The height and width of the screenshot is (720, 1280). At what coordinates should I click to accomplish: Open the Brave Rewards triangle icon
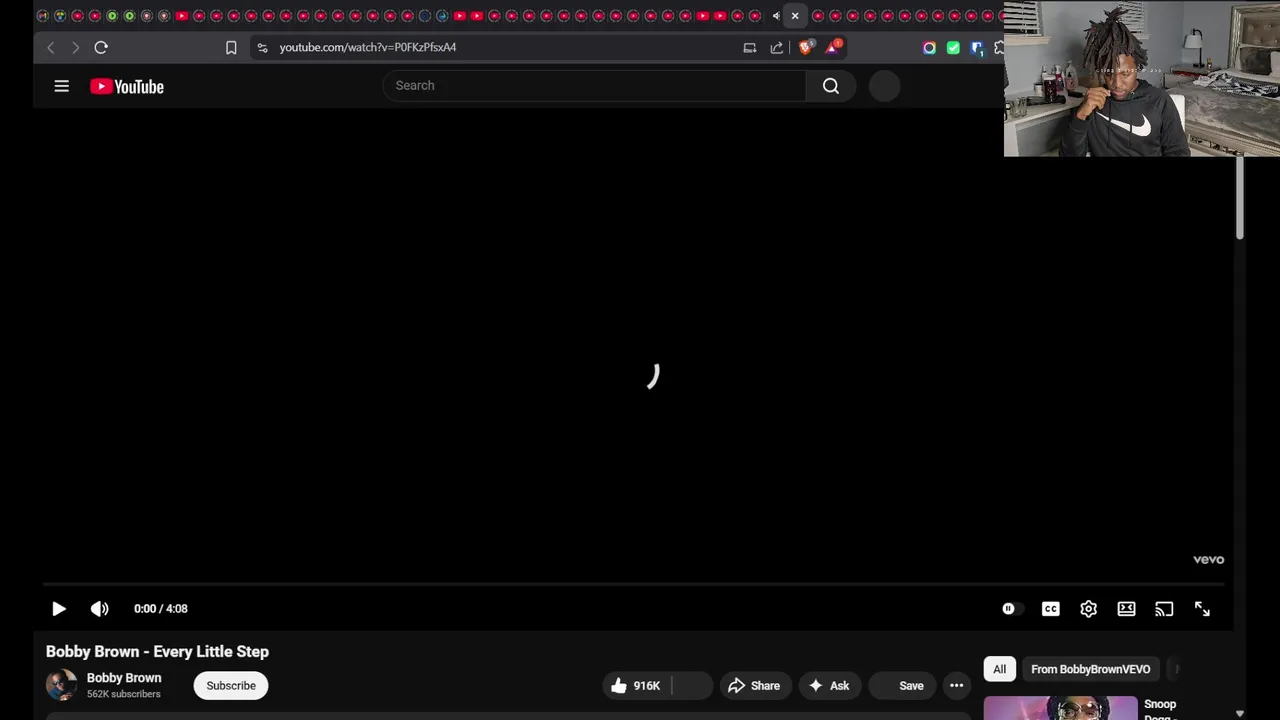click(x=833, y=47)
